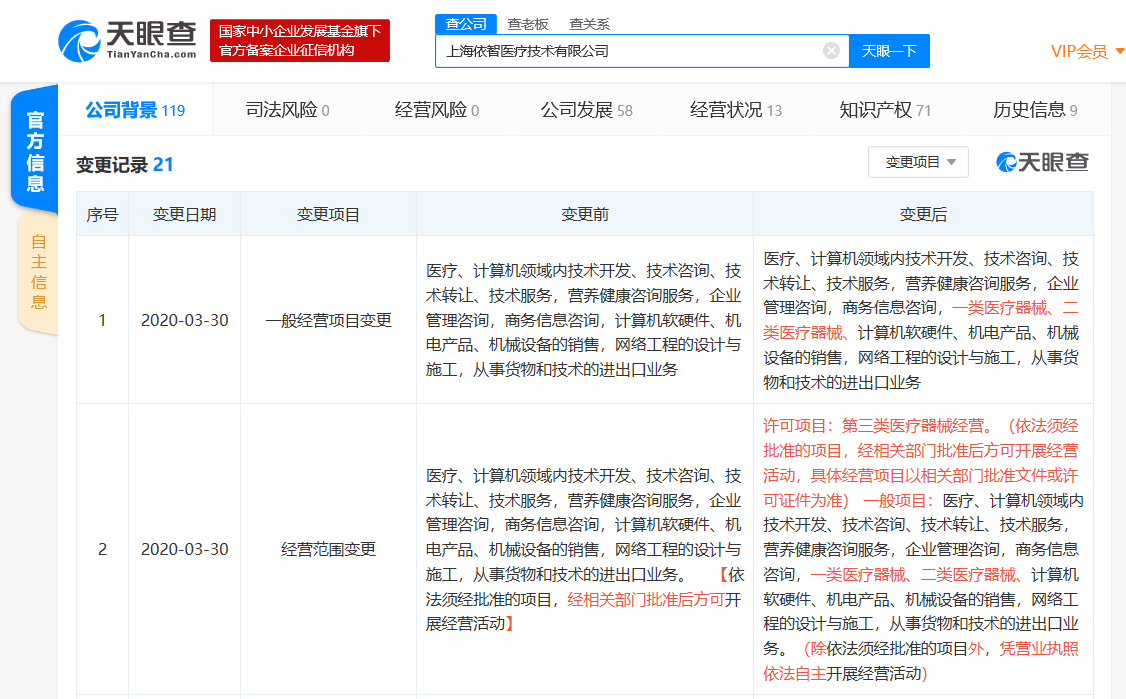The width and height of the screenshot is (1126, 699).
Task: Select the 查公司 search tab
Action: (x=465, y=24)
